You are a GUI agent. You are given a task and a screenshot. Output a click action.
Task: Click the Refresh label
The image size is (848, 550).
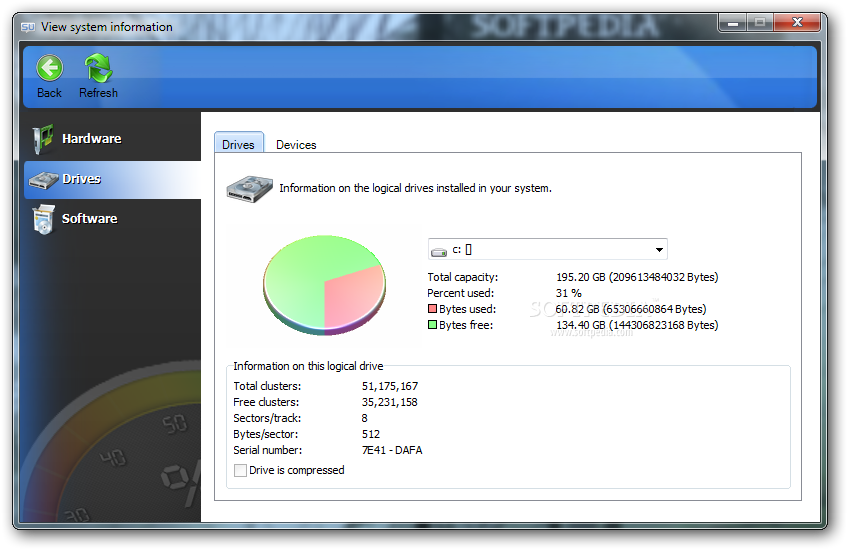click(x=98, y=93)
